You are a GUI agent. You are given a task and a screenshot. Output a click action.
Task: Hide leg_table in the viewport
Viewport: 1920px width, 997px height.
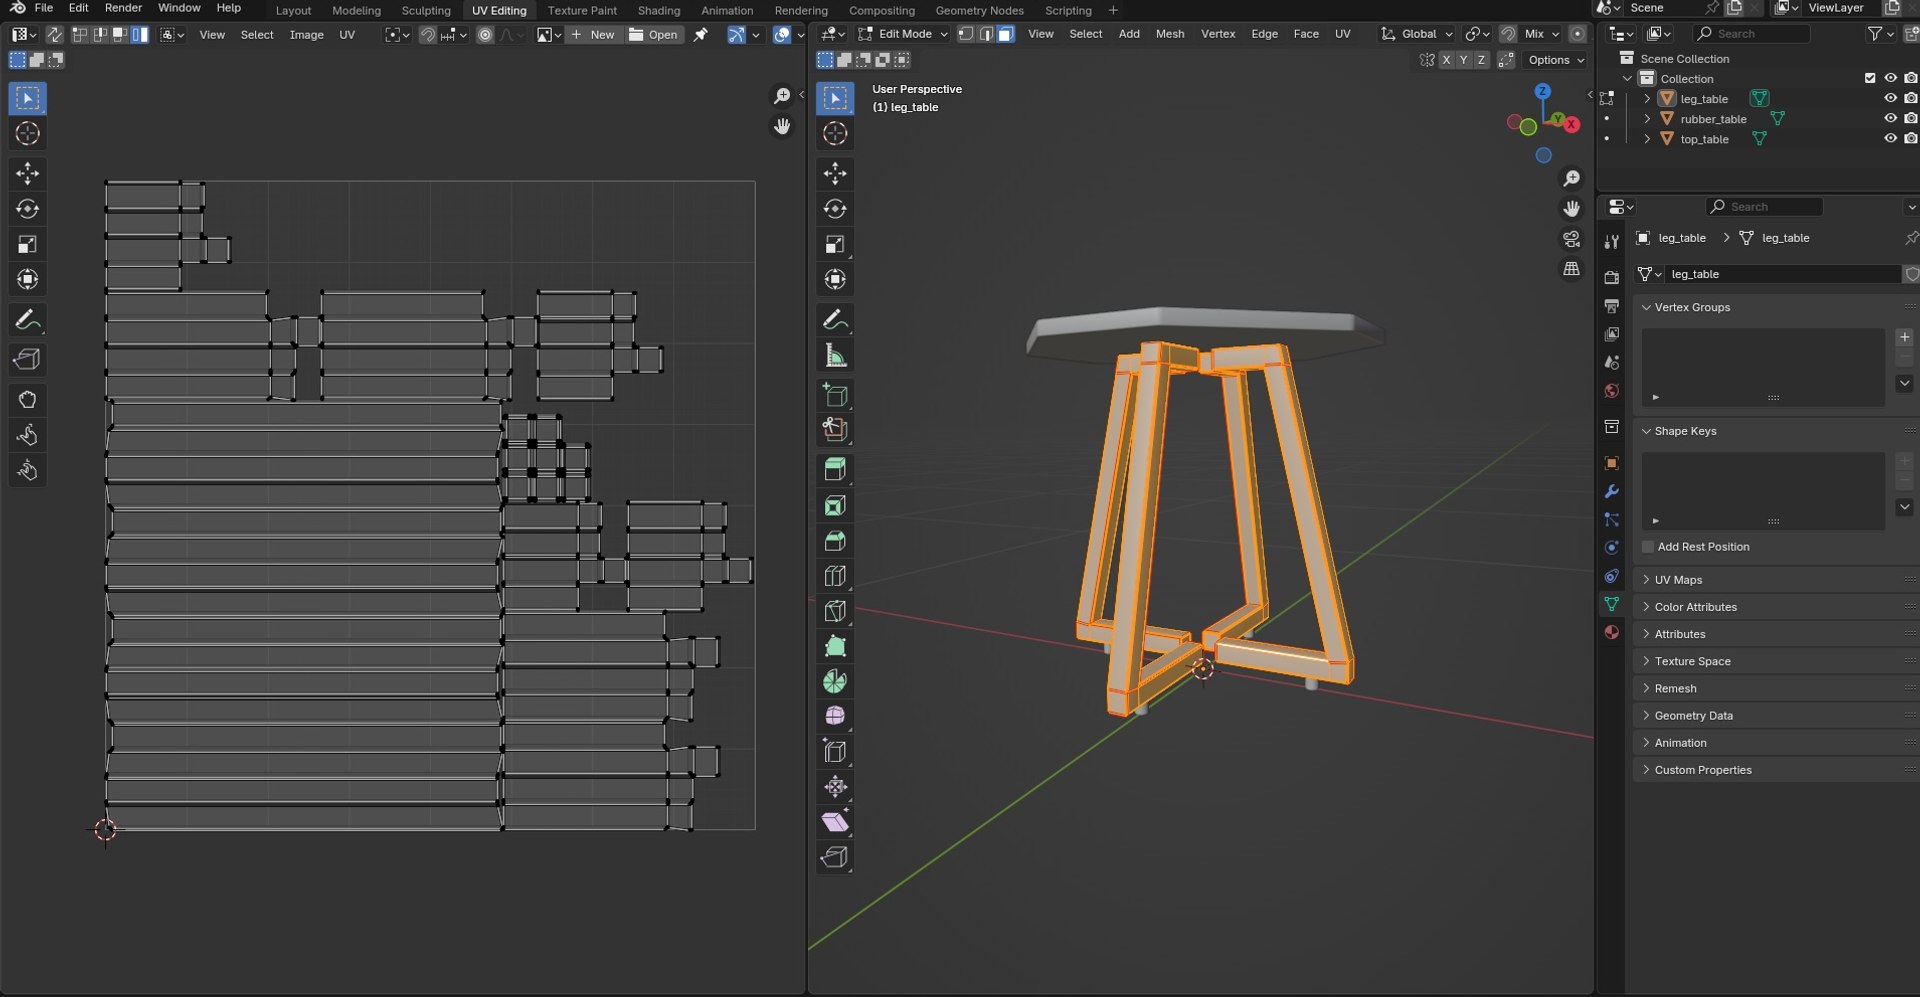click(1890, 98)
